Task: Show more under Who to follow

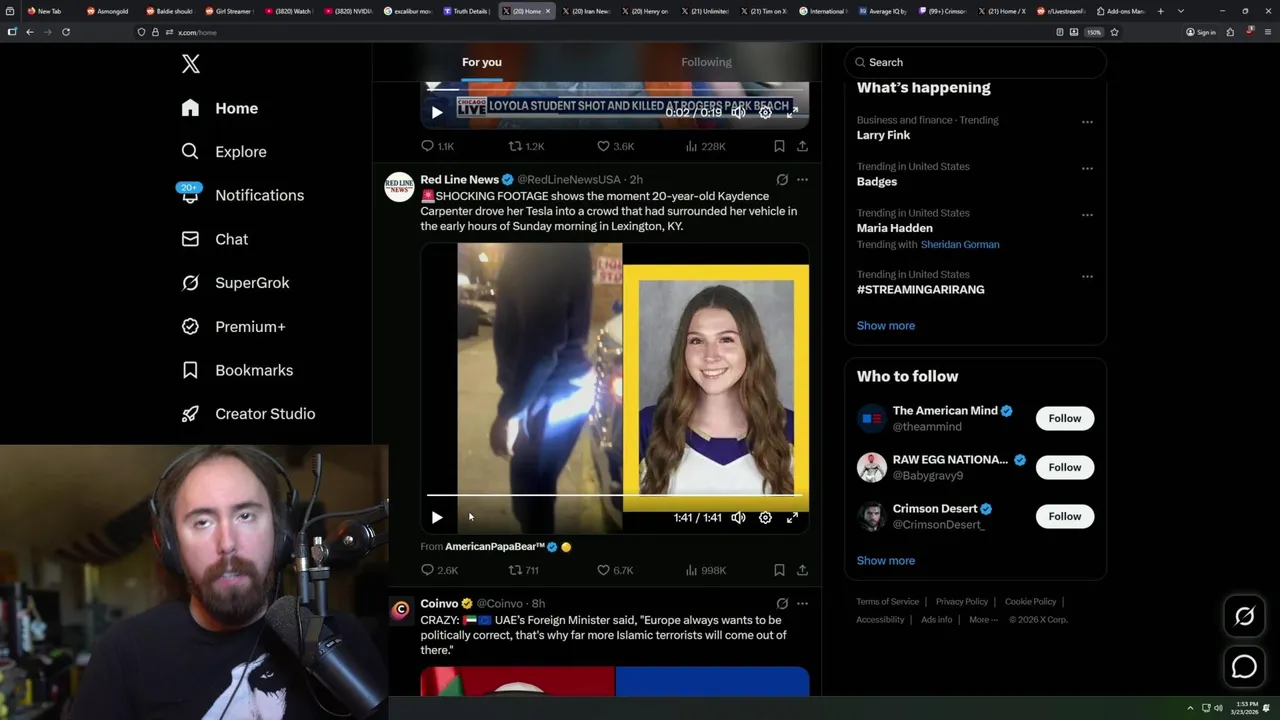Action: (886, 561)
